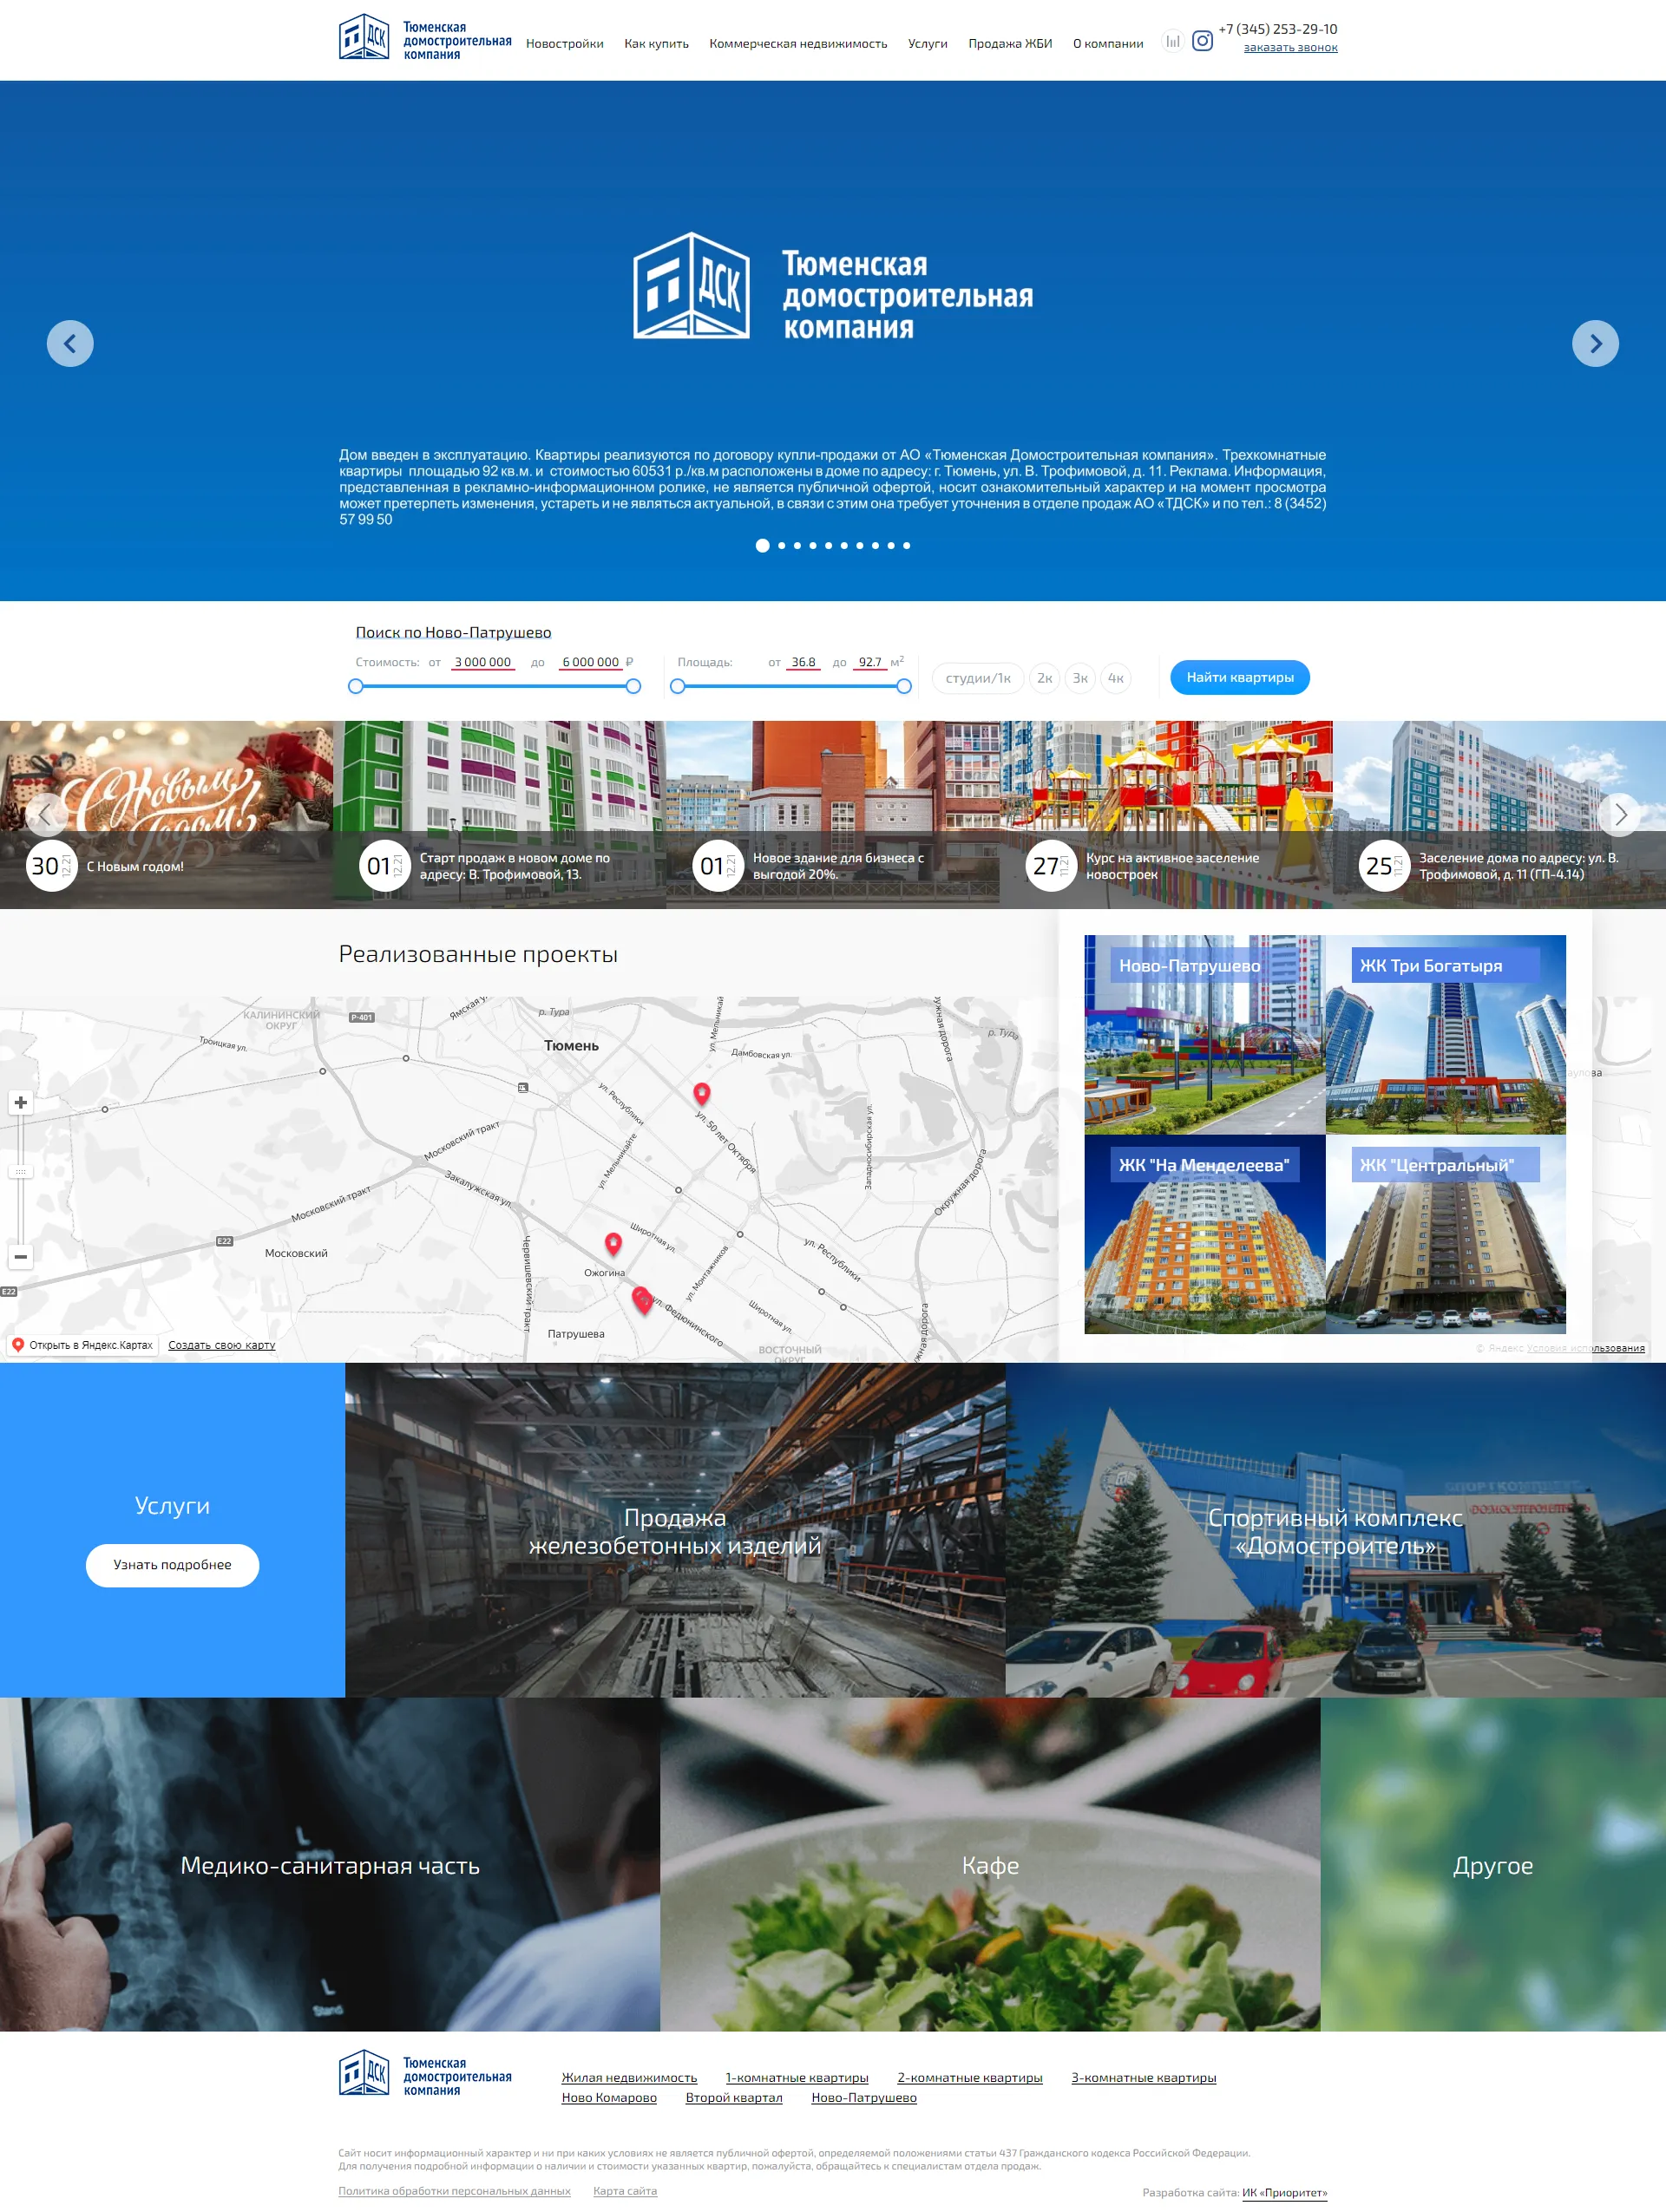The width and height of the screenshot is (1666, 2212).
Task: Show previous news items arrow
Action: coord(45,814)
